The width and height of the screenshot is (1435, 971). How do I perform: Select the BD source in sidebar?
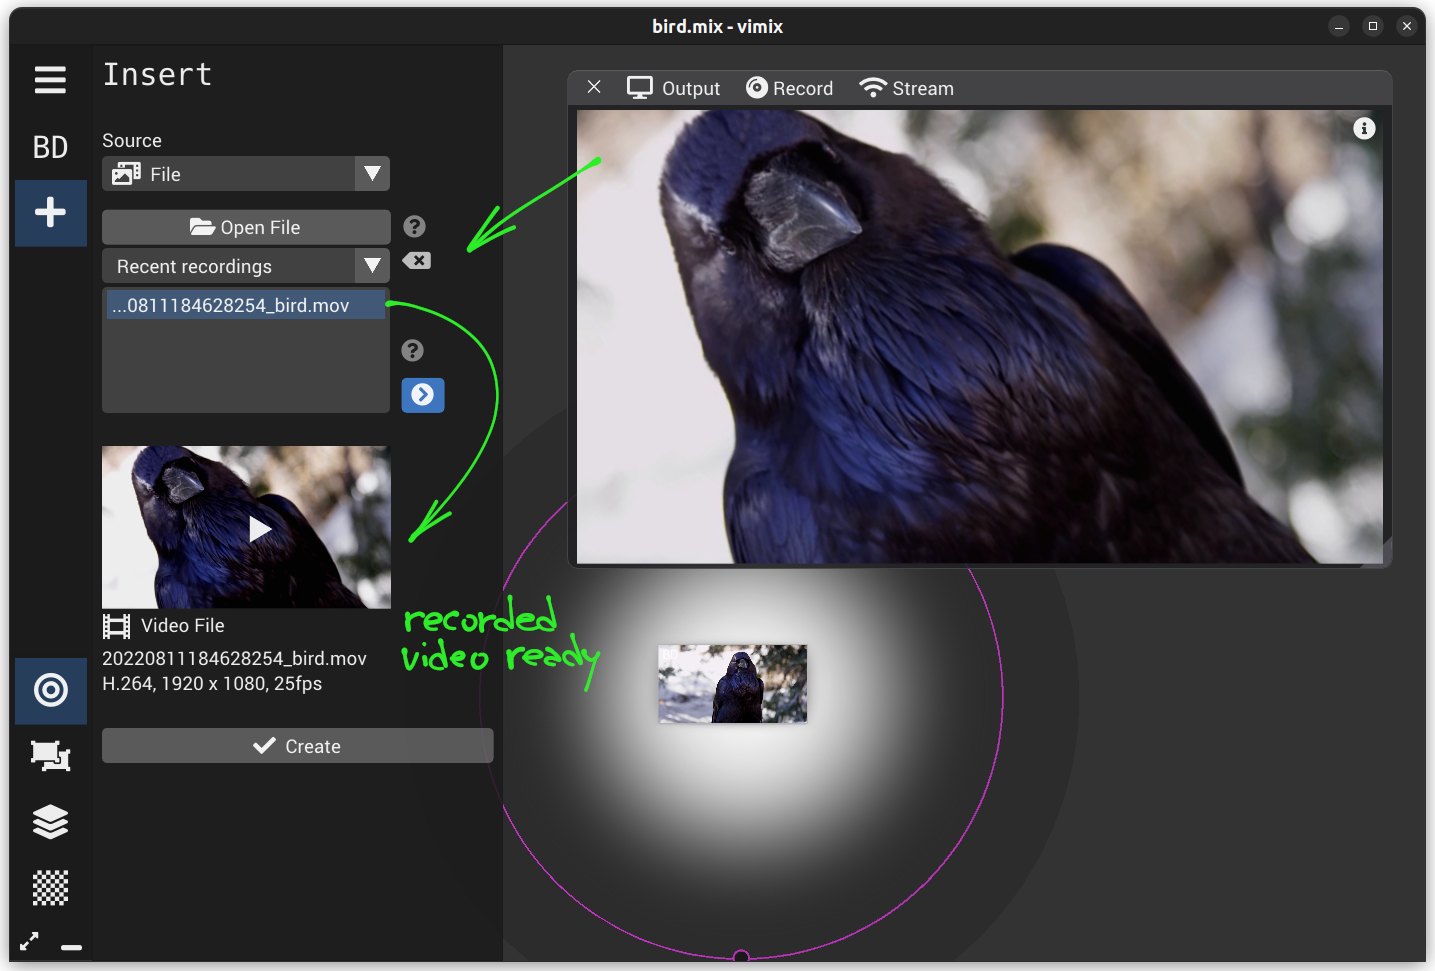tap(50, 147)
